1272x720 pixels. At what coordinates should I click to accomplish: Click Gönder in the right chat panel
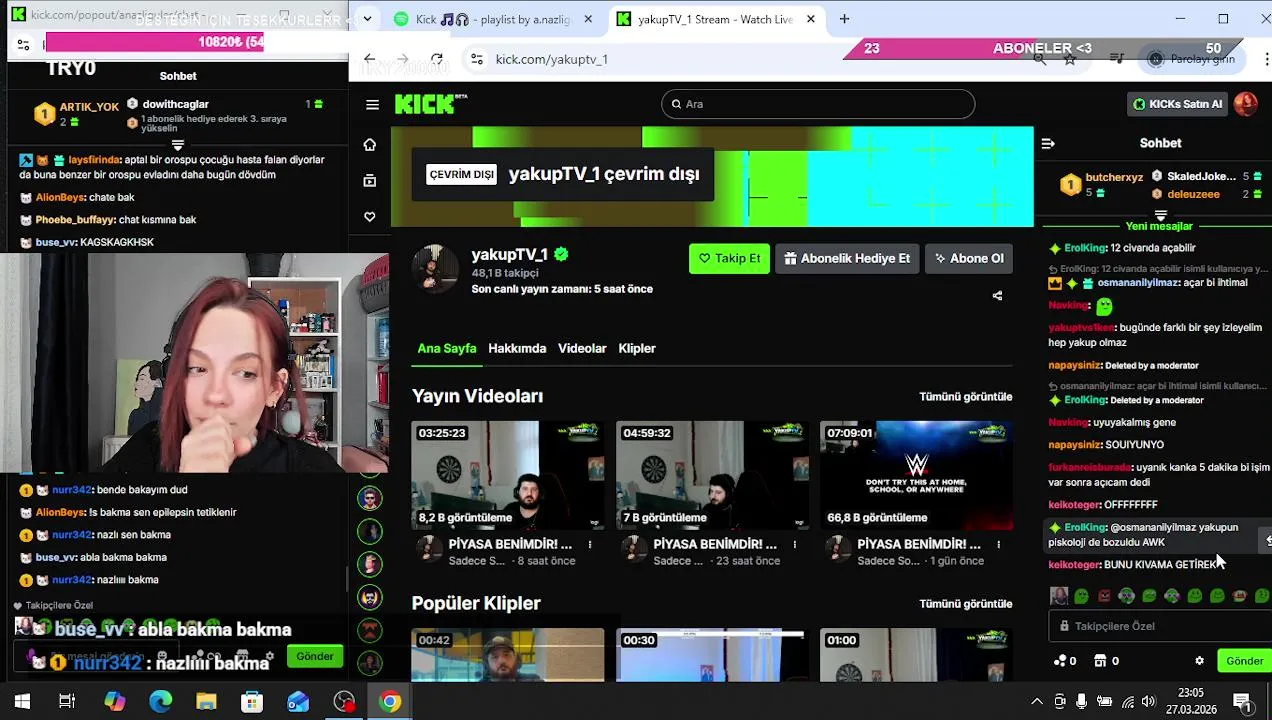[x=1245, y=661]
